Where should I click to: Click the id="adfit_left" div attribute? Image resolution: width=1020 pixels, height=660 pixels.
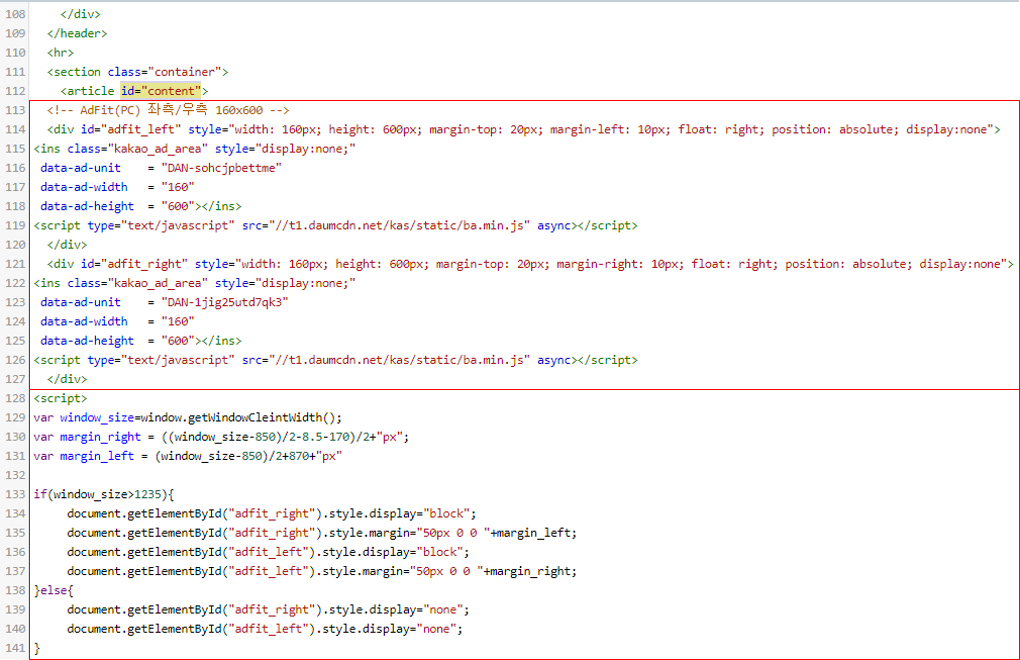(130, 129)
